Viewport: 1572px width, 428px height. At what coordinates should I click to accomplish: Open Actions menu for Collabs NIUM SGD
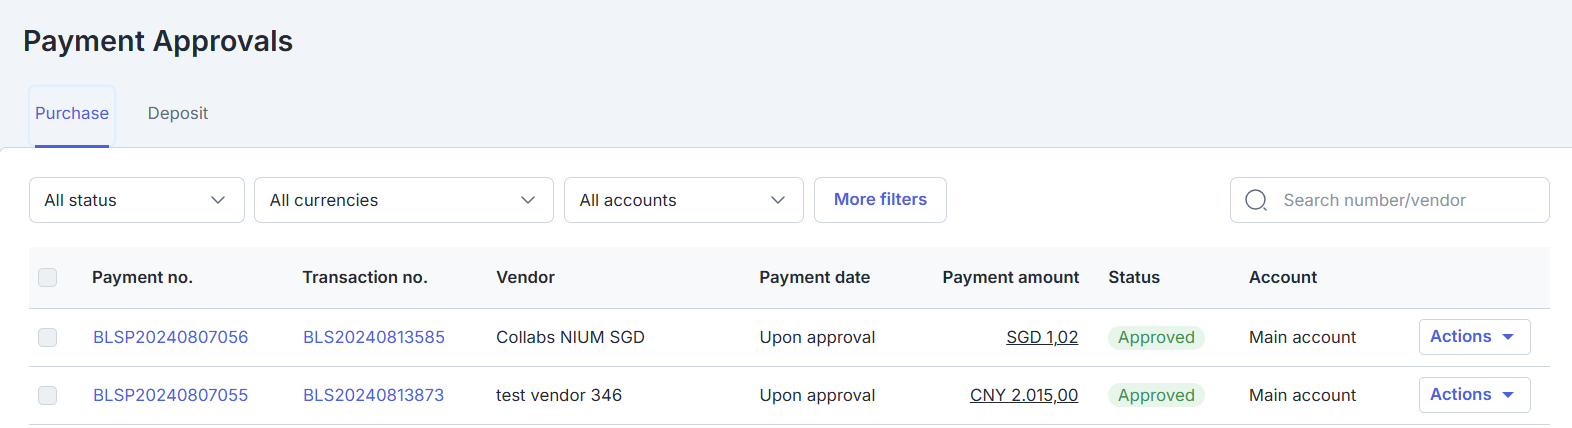pos(1474,337)
